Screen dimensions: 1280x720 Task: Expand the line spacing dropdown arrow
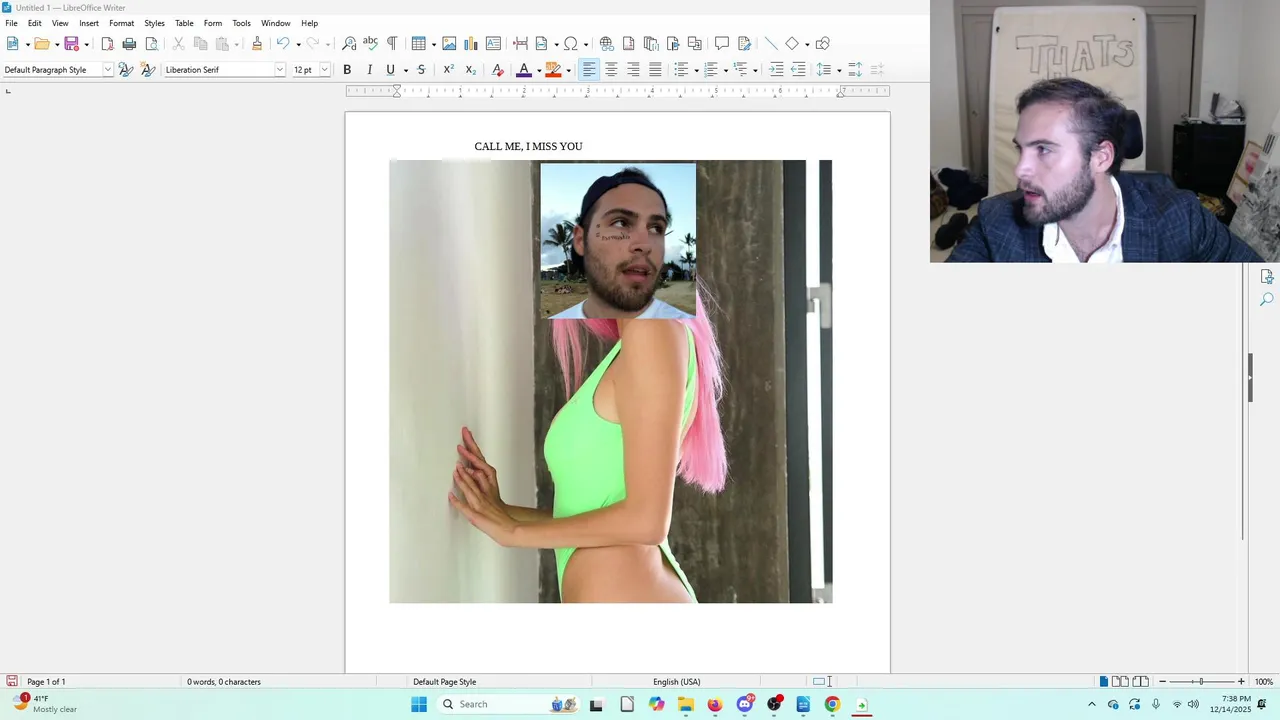839,70
